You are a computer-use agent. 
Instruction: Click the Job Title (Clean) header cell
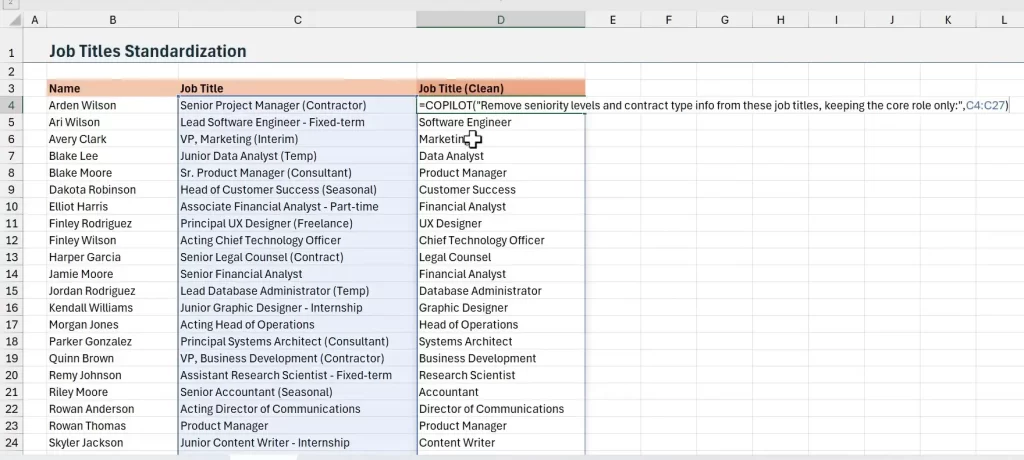tap(500, 88)
